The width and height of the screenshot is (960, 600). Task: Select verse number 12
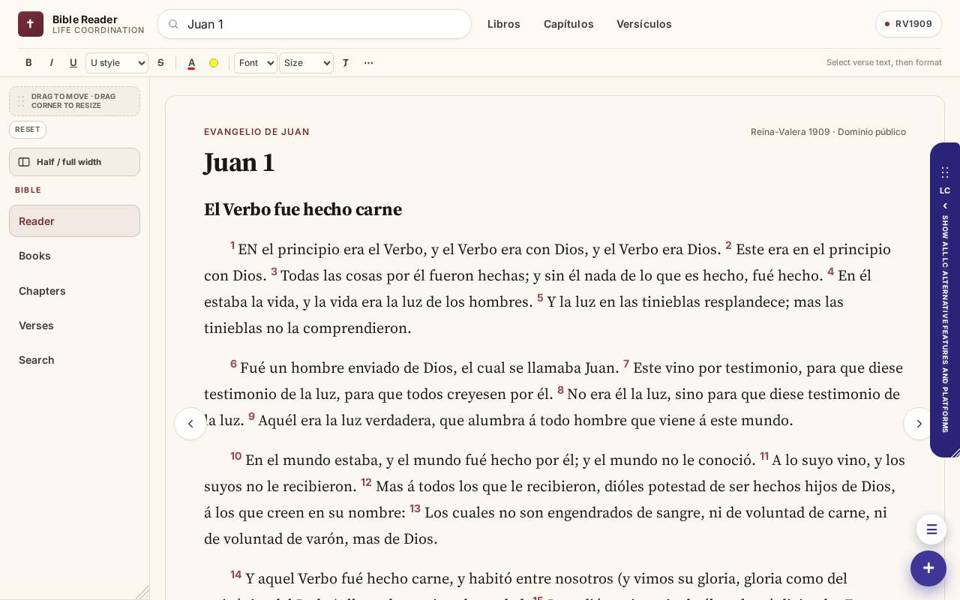pyautogui.click(x=366, y=482)
